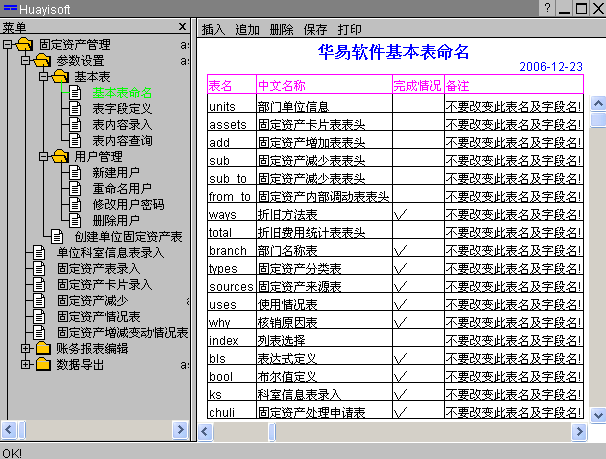
Task: Click the document icon for 表内容查询
Action: [75, 140]
